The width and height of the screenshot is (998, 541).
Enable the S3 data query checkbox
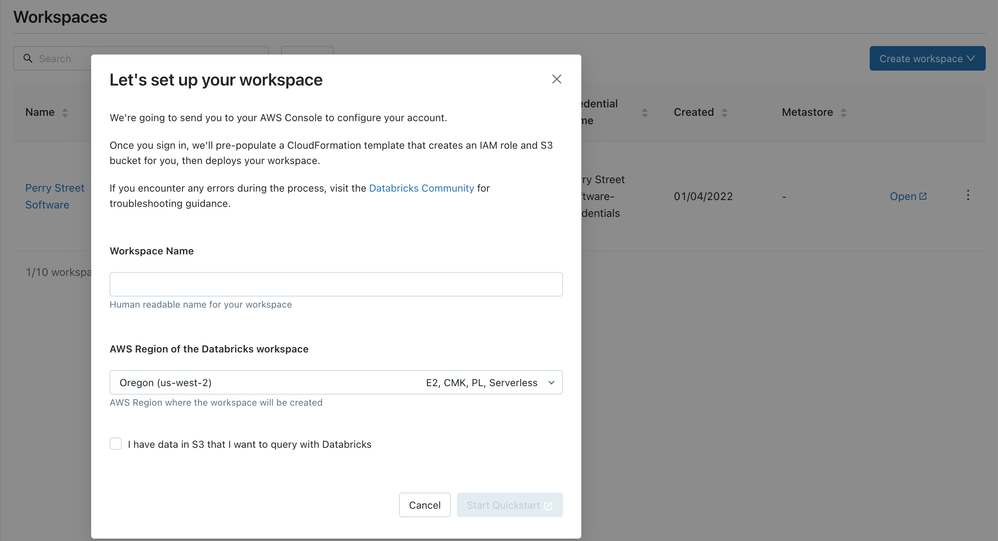tap(116, 444)
